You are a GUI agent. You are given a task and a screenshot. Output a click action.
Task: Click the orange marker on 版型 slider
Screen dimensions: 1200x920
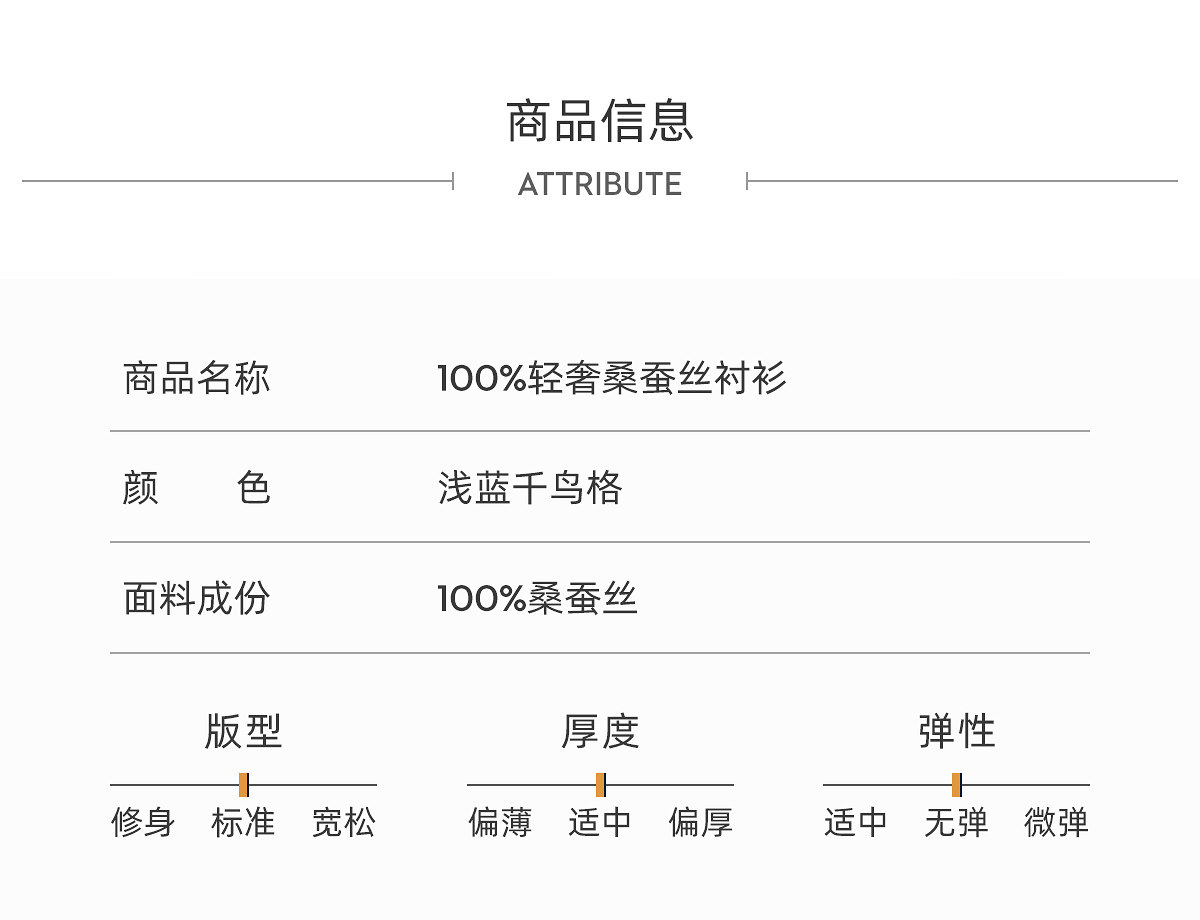coord(244,785)
